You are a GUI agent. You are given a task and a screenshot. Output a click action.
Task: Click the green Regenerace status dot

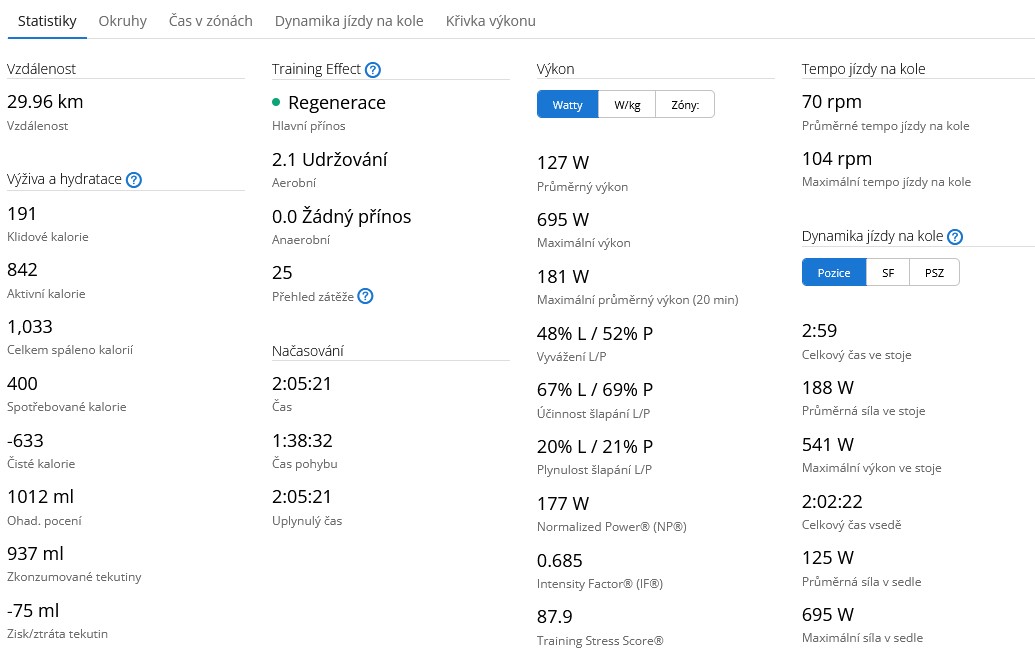276,103
